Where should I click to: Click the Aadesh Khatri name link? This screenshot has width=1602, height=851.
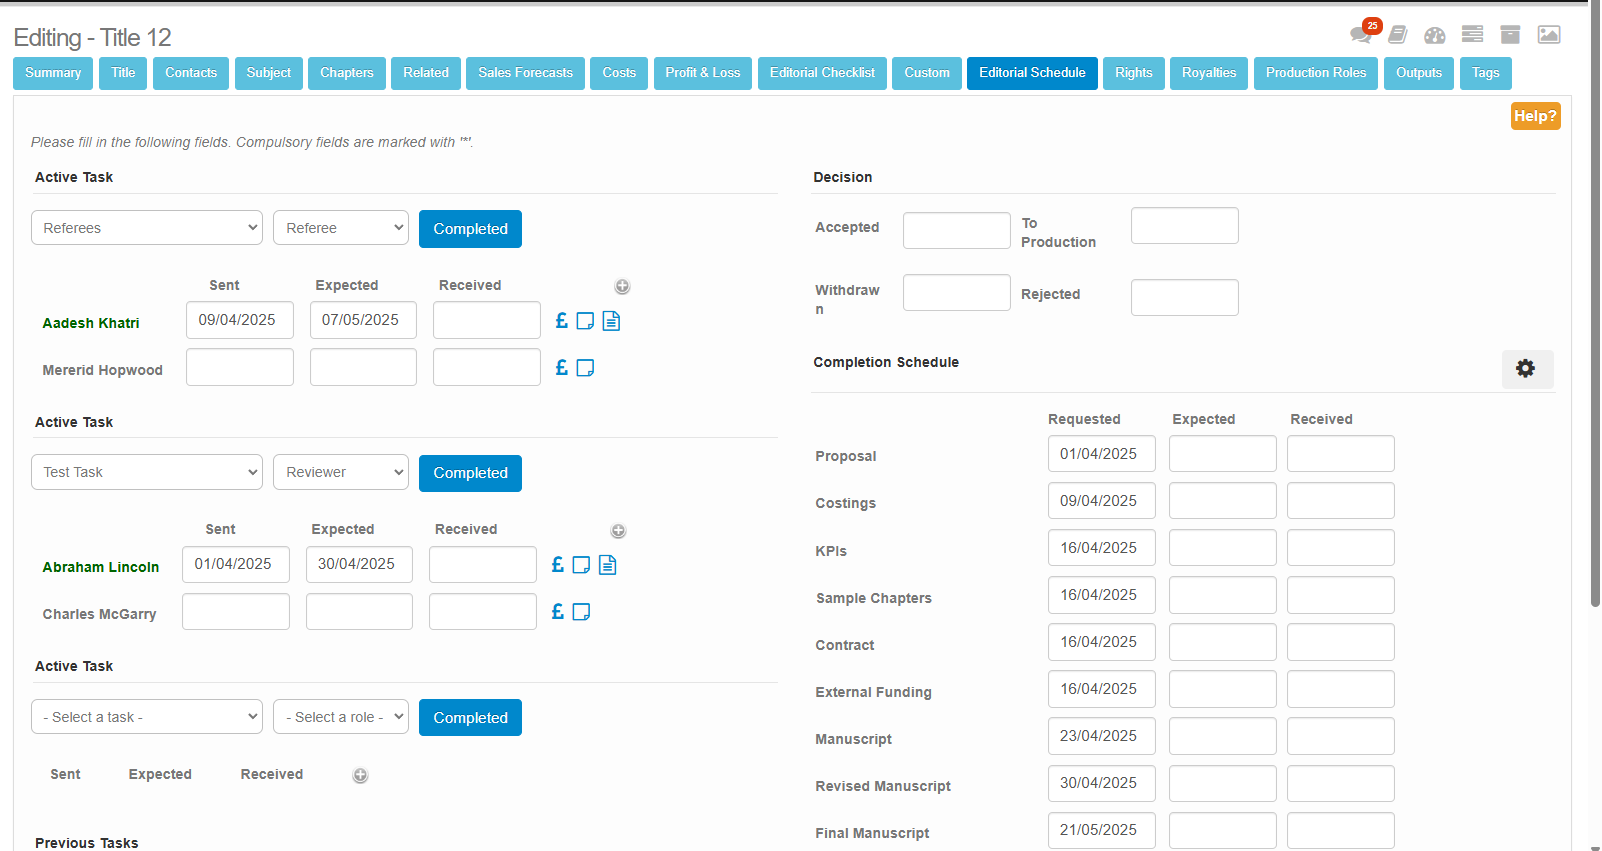(91, 323)
